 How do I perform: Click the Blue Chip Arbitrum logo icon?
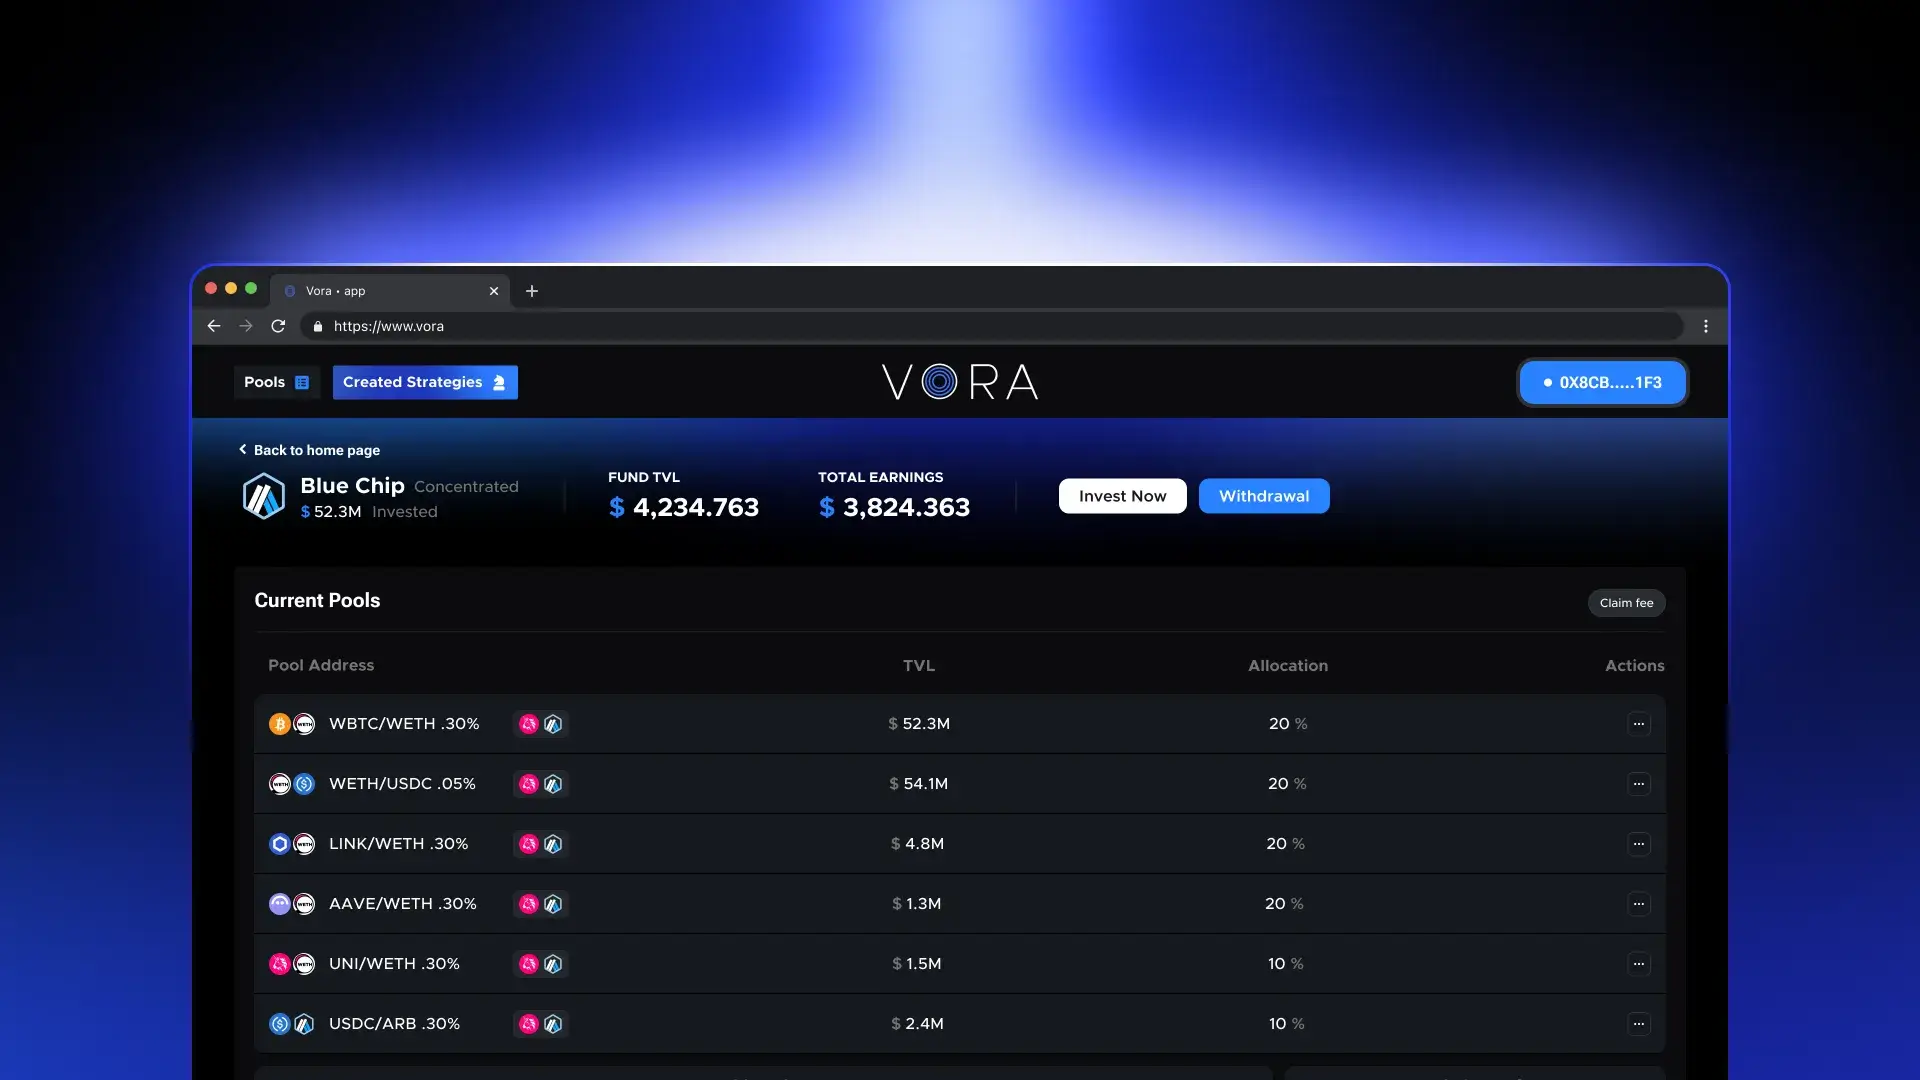coord(264,496)
